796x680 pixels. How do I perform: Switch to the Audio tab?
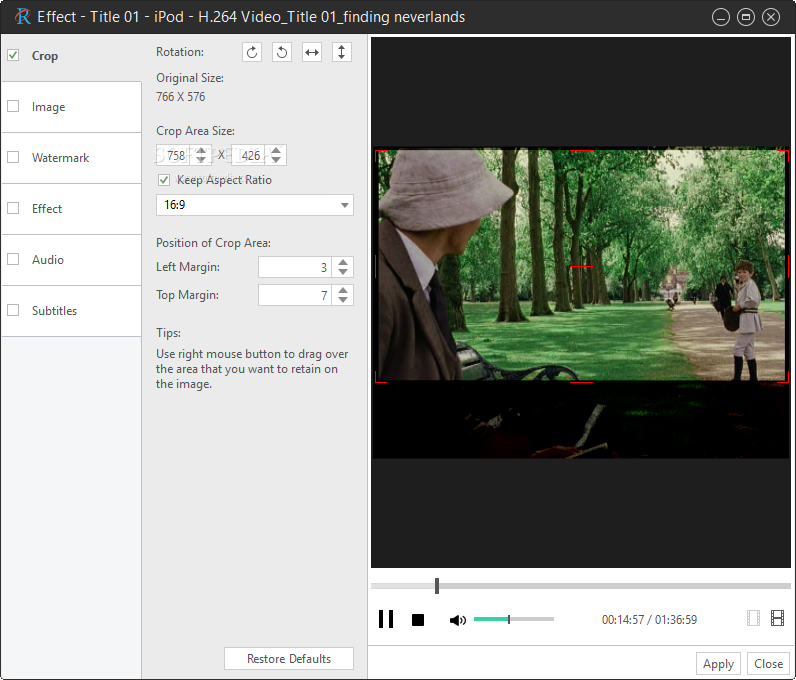[x=72, y=260]
